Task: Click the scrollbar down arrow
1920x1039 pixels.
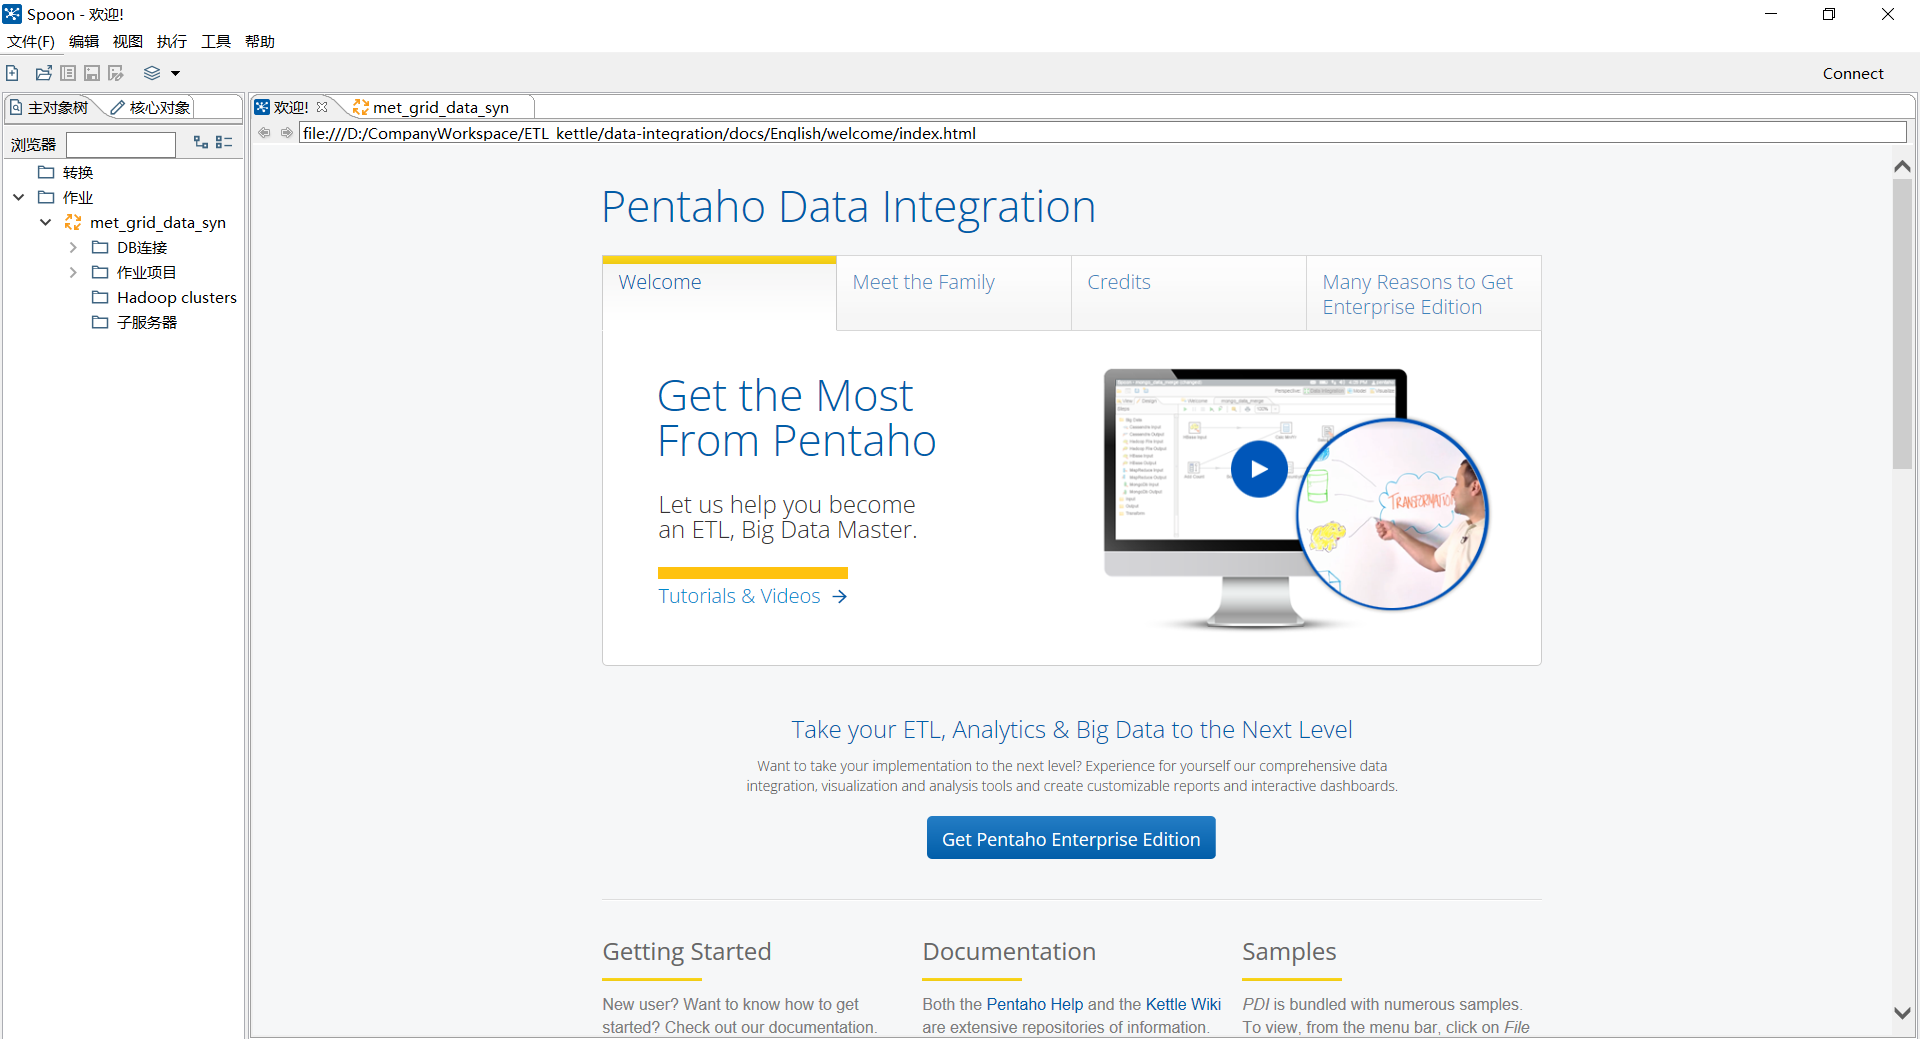Action: (1903, 1013)
